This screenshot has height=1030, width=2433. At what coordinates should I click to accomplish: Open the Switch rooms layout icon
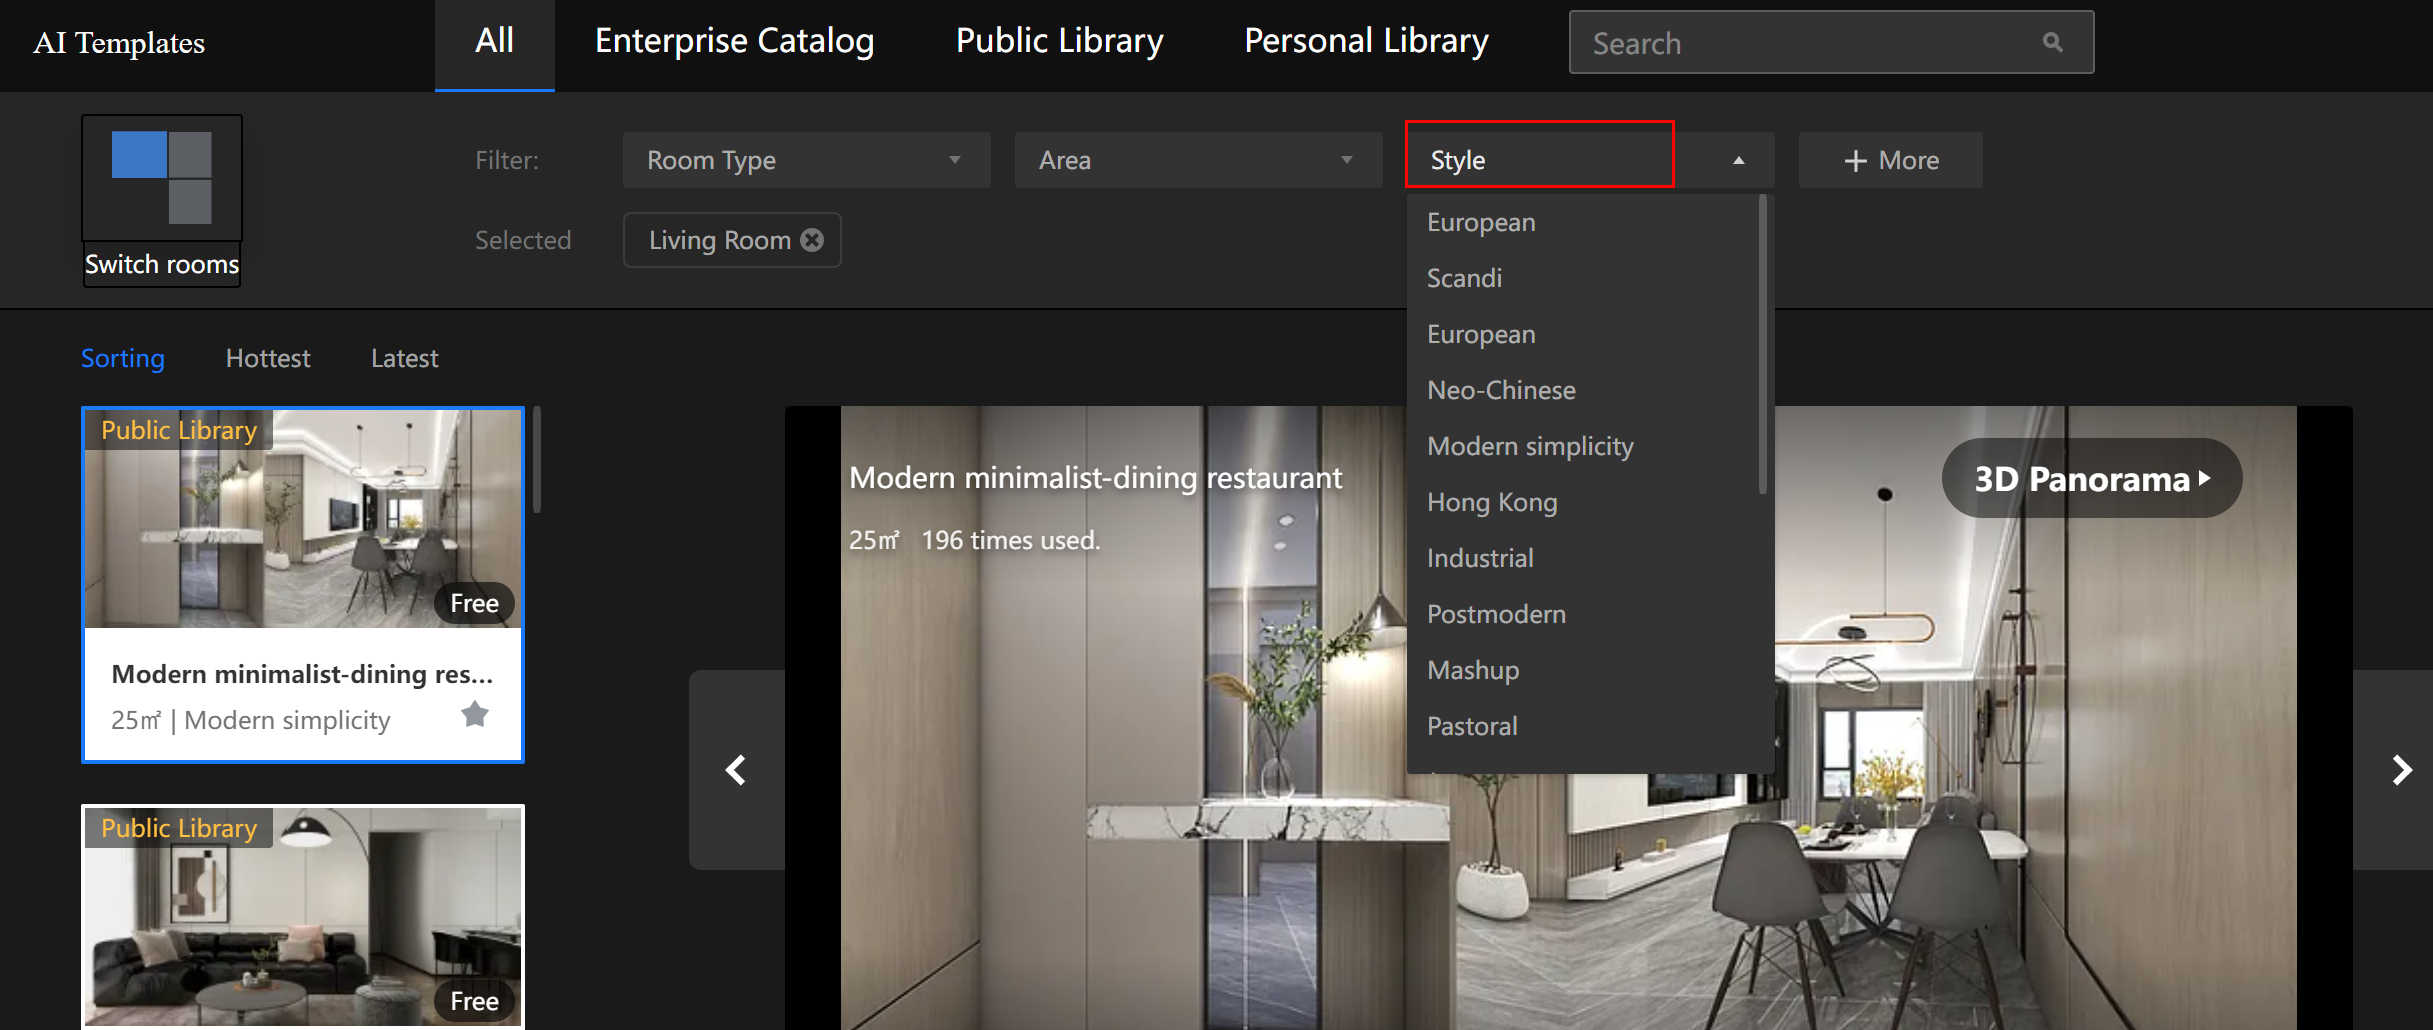pos(162,178)
